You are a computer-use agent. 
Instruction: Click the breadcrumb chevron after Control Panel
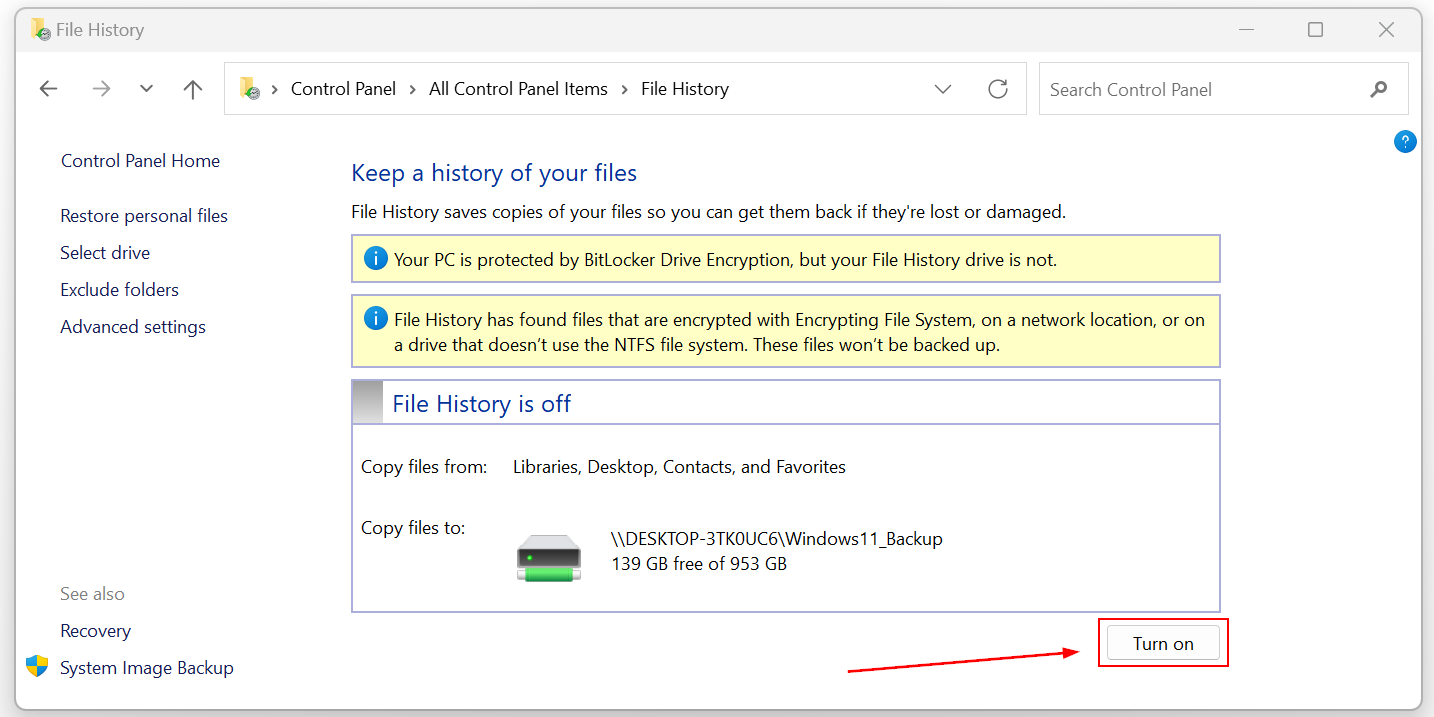pos(413,89)
